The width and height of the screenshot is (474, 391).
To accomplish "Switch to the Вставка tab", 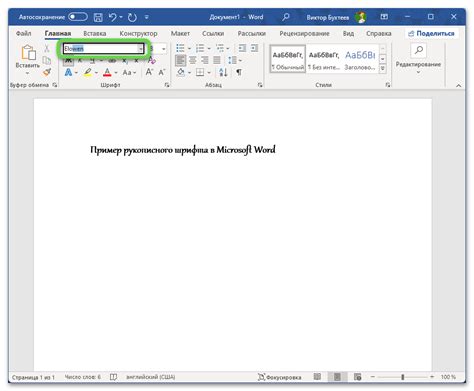I will pyautogui.click(x=95, y=33).
